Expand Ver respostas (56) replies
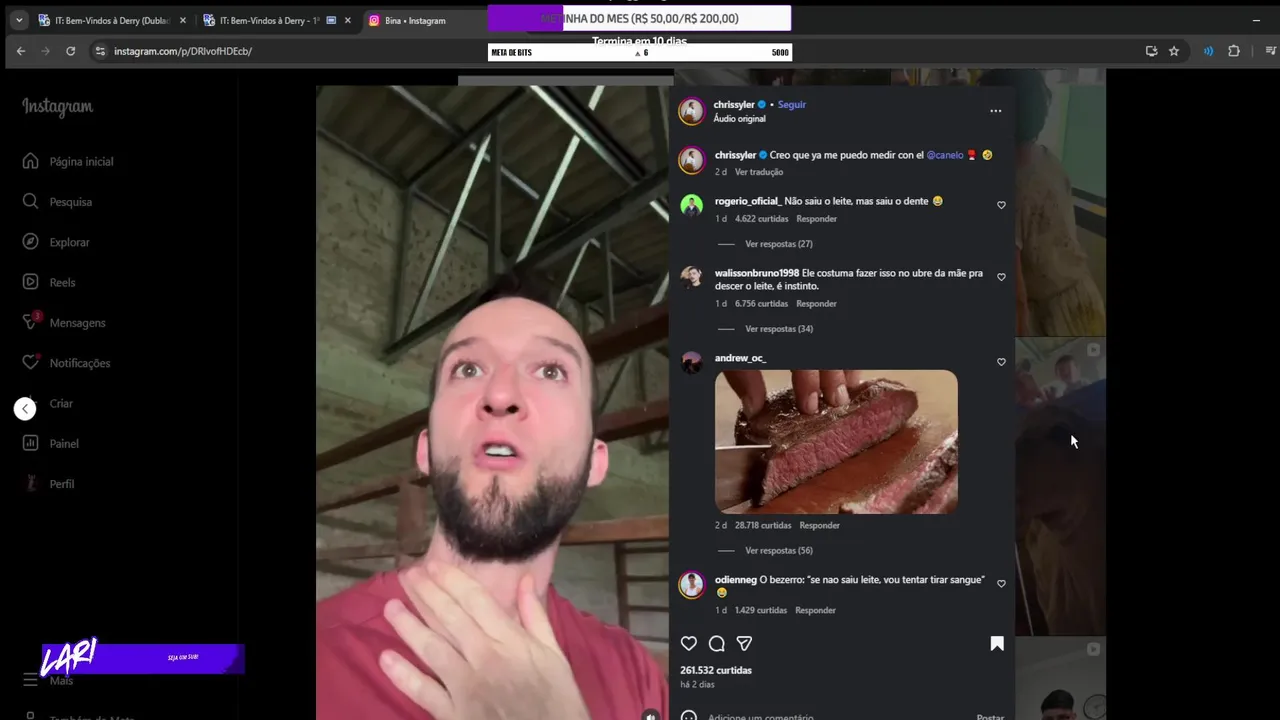This screenshot has height=720, width=1280. (x=778, y=551)
